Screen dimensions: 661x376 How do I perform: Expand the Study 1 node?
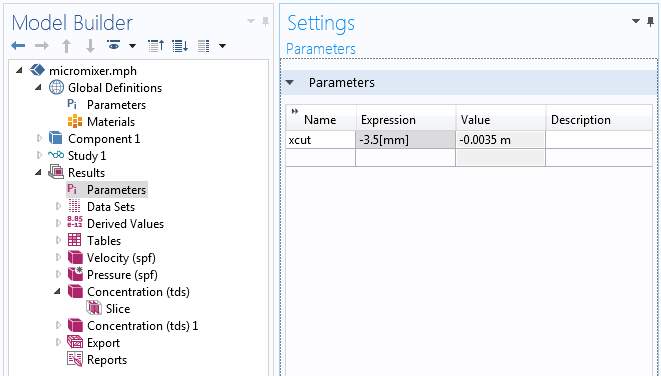[39, 155]
